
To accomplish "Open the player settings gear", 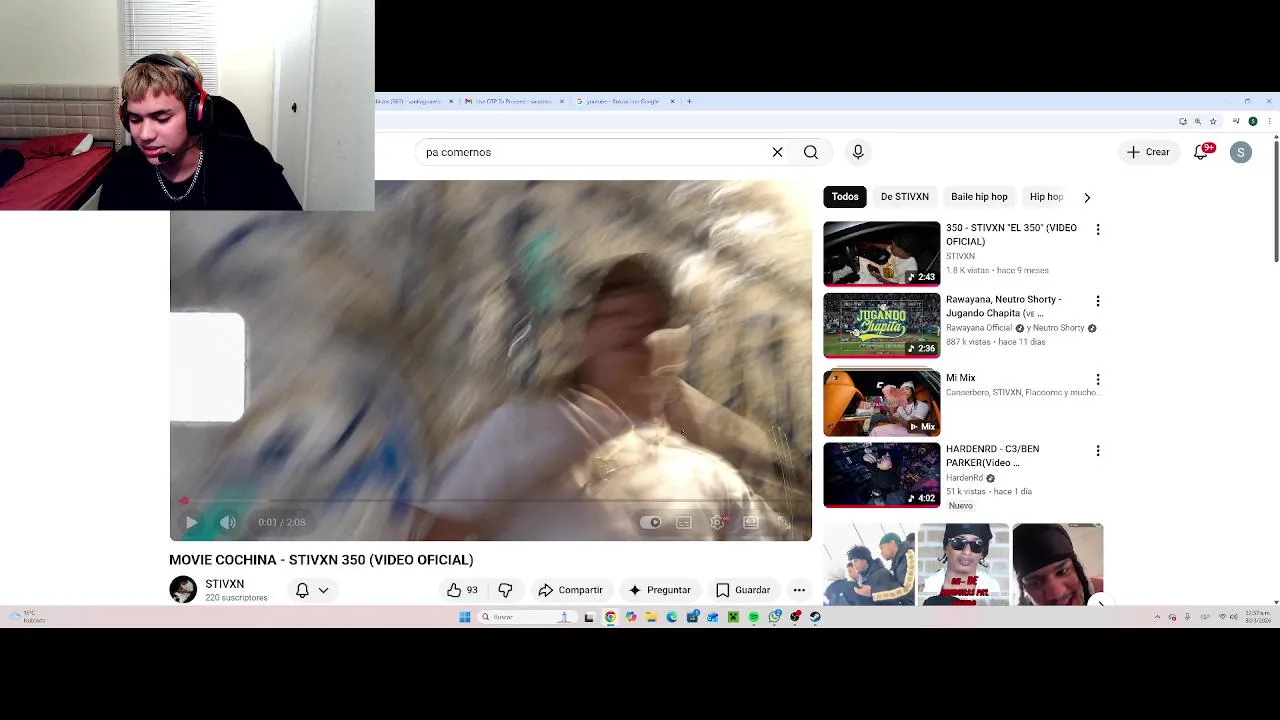I will click(x=718, y=522).
